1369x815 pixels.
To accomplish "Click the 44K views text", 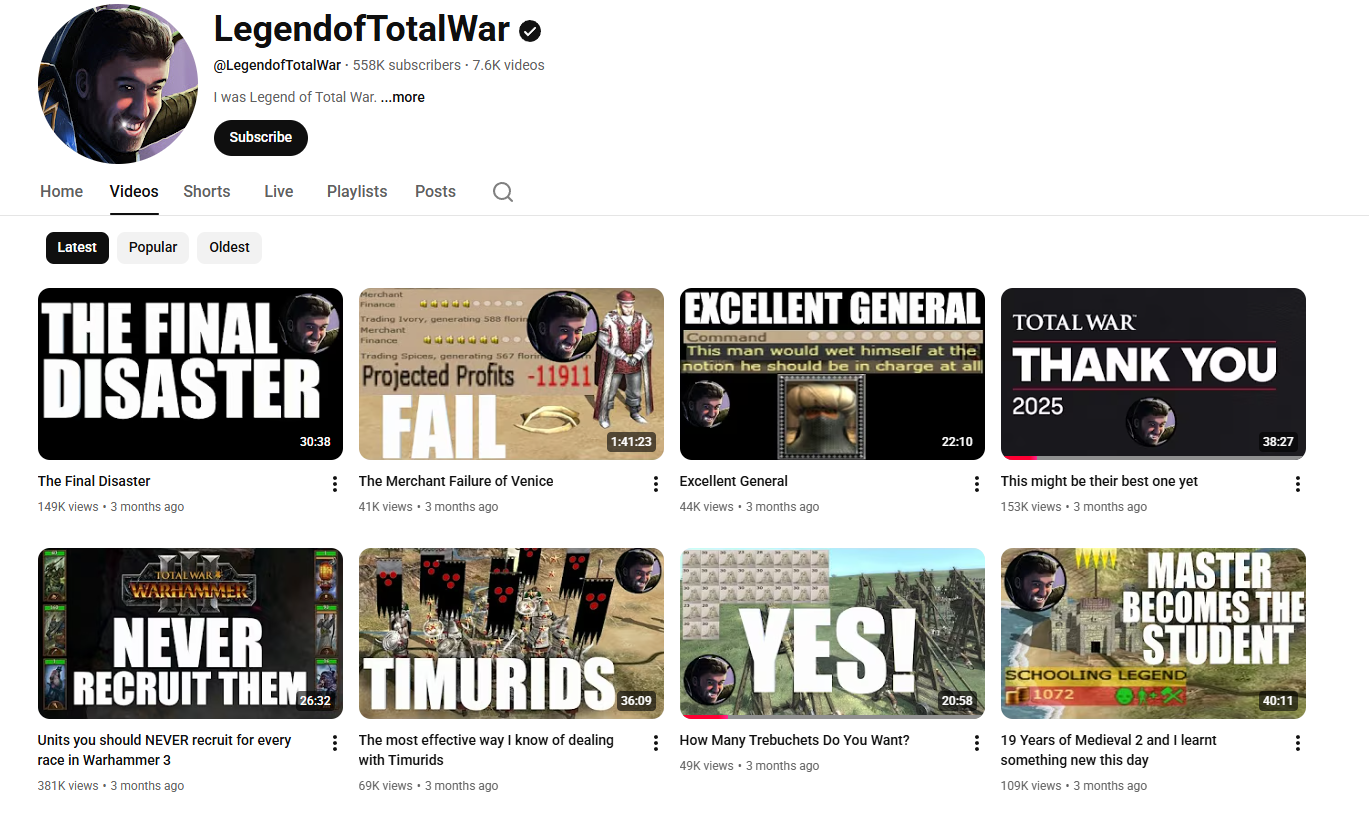I will [x=707, y=507].
